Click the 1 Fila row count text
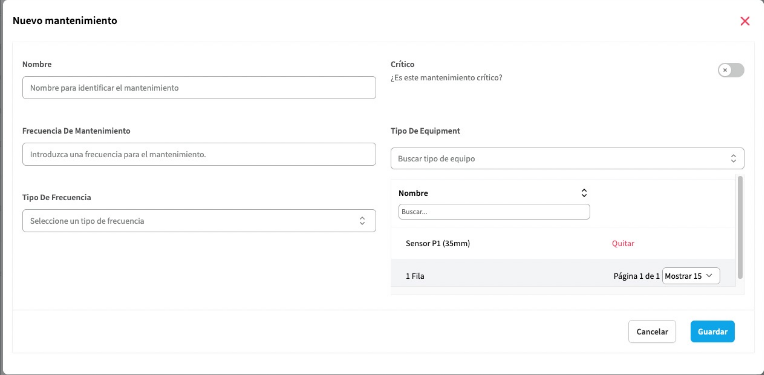The width and height of the screenshot is (764, 375). (415, 276)
